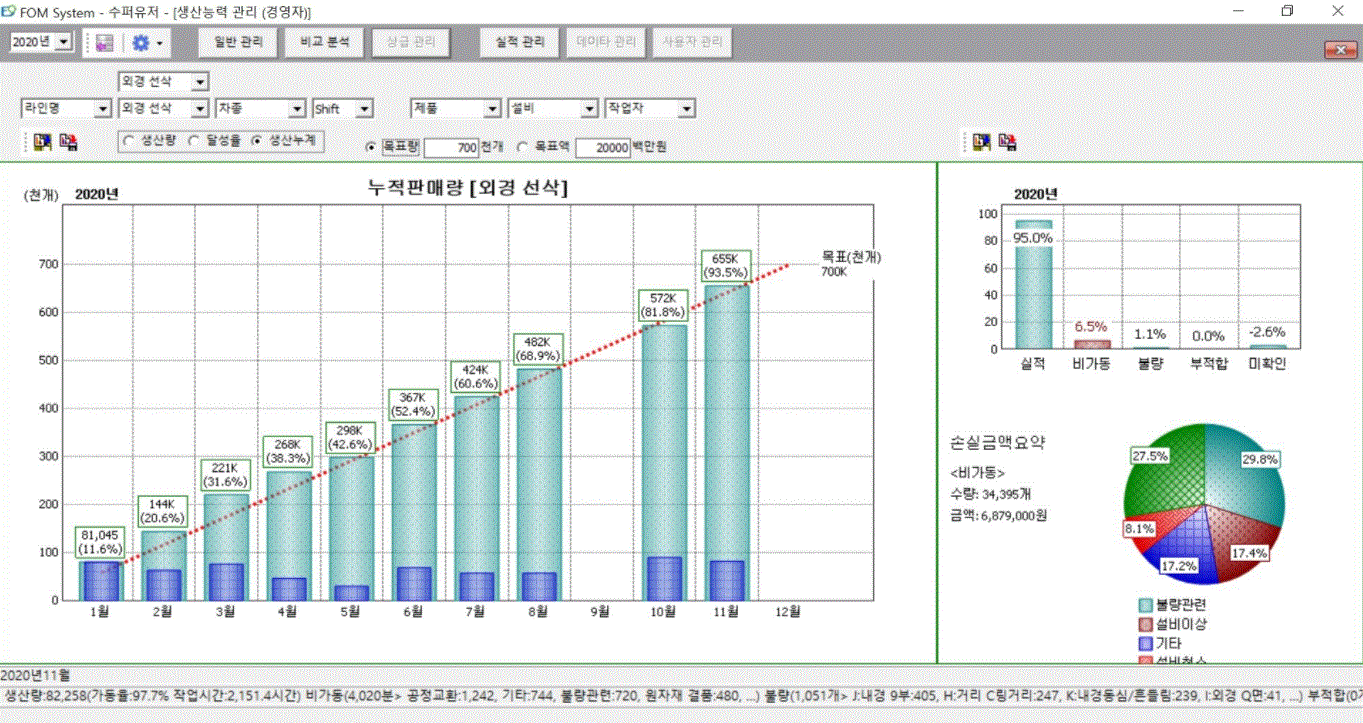
Task: Click the 불량관련 legend color swatch
Action: click(1146, 605)
